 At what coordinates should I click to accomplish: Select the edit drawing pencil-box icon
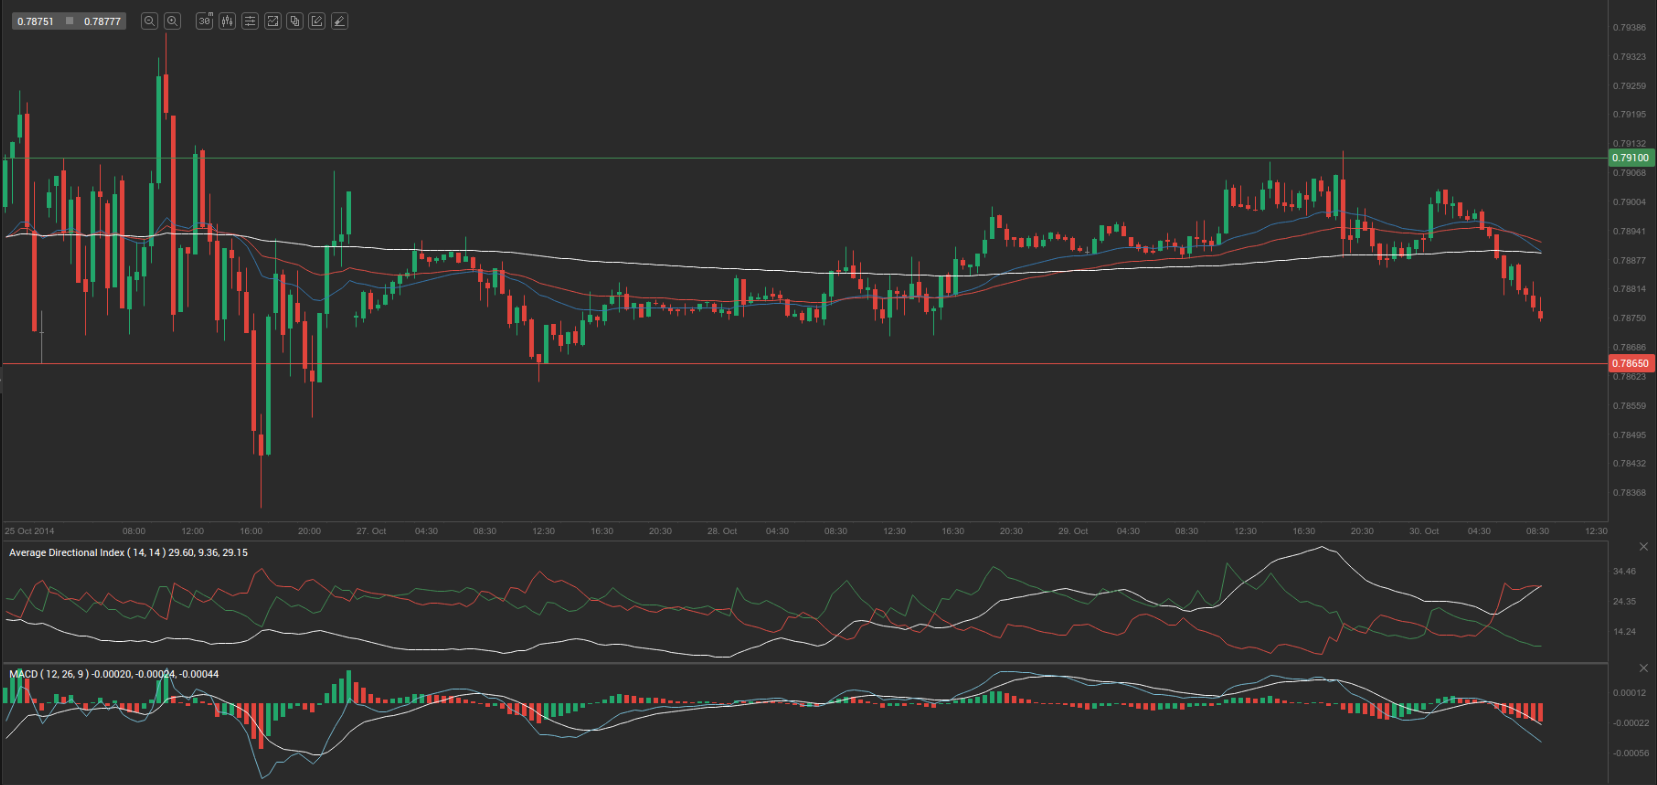[317, 21]
